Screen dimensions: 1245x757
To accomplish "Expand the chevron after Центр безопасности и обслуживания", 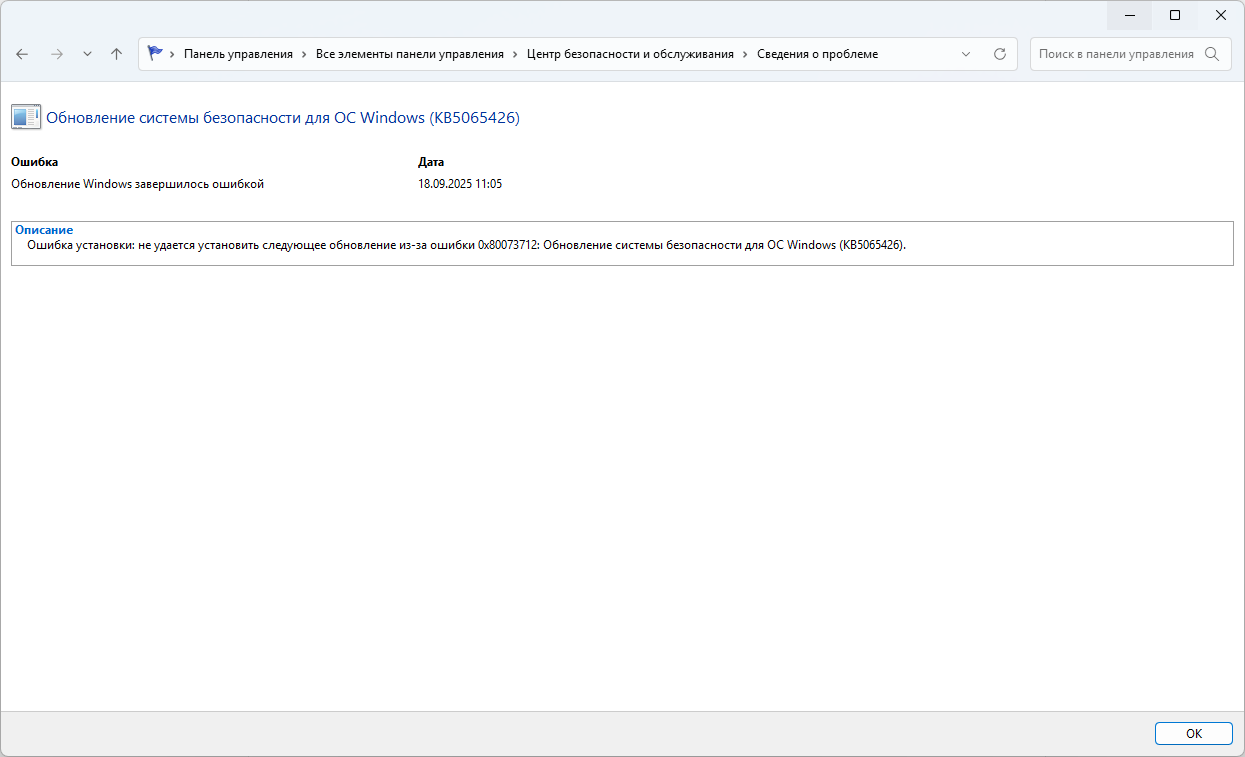I will point(745,54).
